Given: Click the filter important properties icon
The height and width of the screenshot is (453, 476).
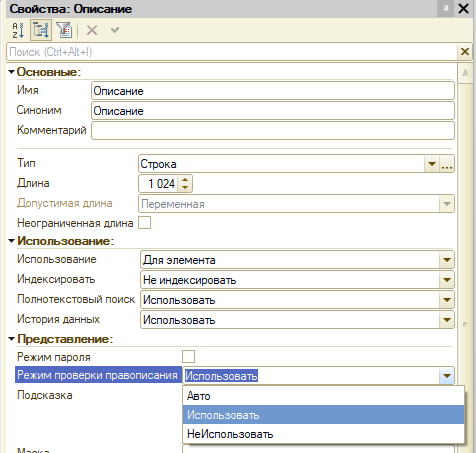Looking at the screenshot, I should [x=64, y=30].
